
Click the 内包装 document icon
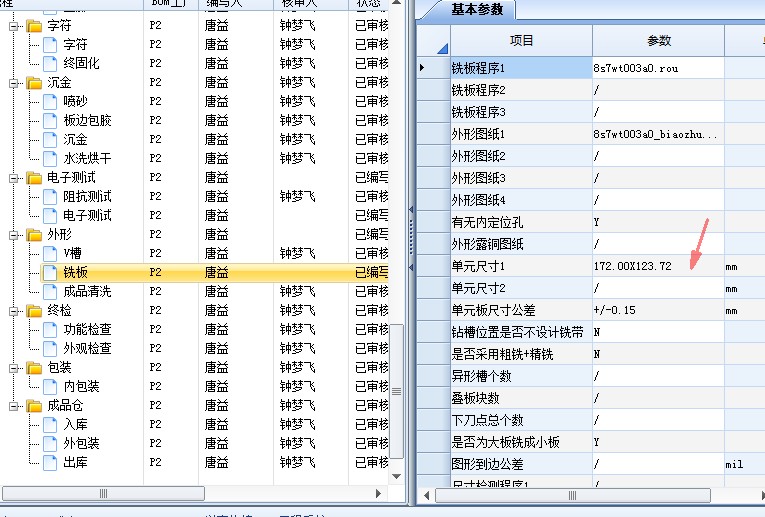click(x=50, y=387)
